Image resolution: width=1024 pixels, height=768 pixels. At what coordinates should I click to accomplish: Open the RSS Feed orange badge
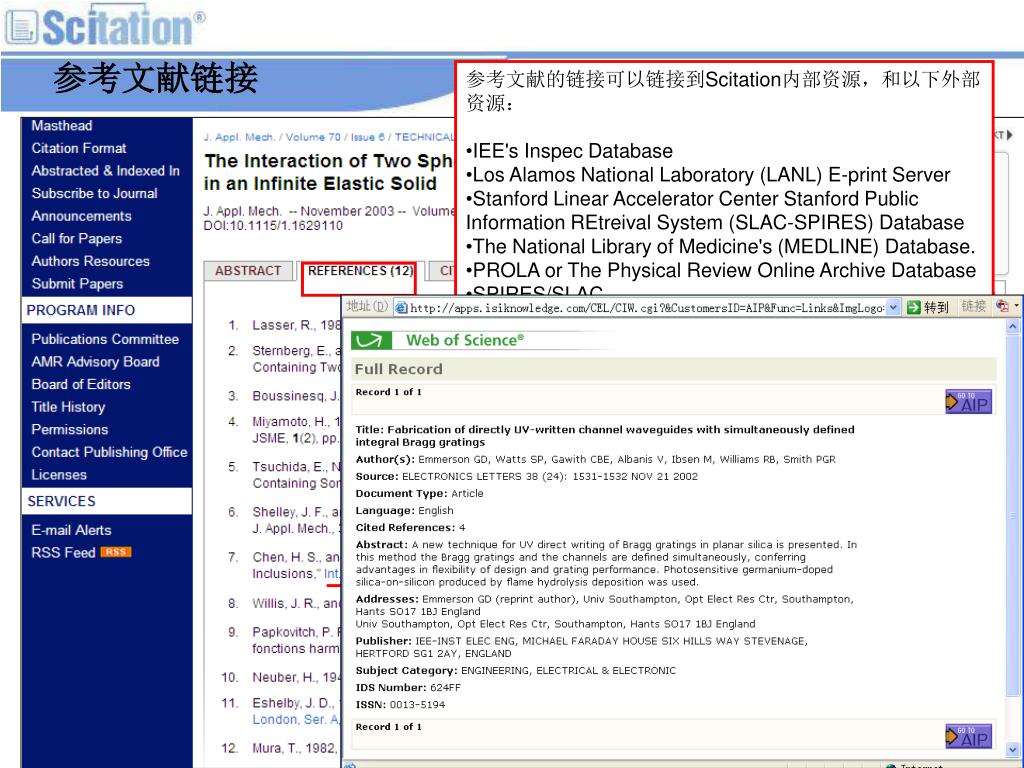(116, 552)
